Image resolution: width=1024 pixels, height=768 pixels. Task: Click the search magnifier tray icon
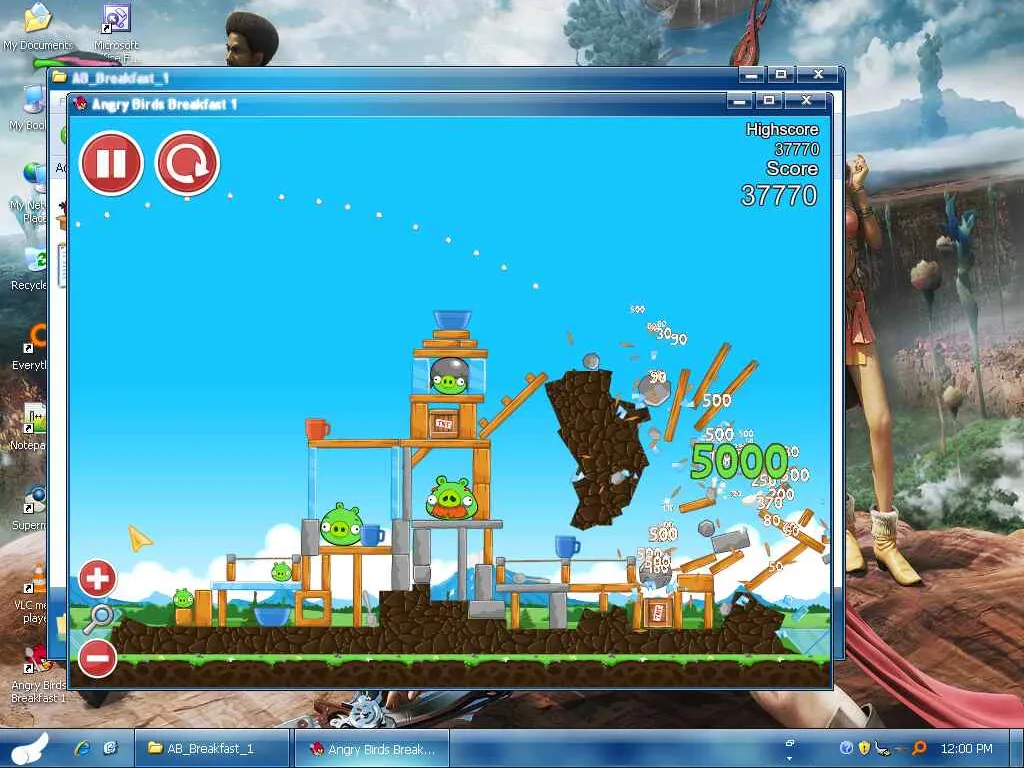920,748
